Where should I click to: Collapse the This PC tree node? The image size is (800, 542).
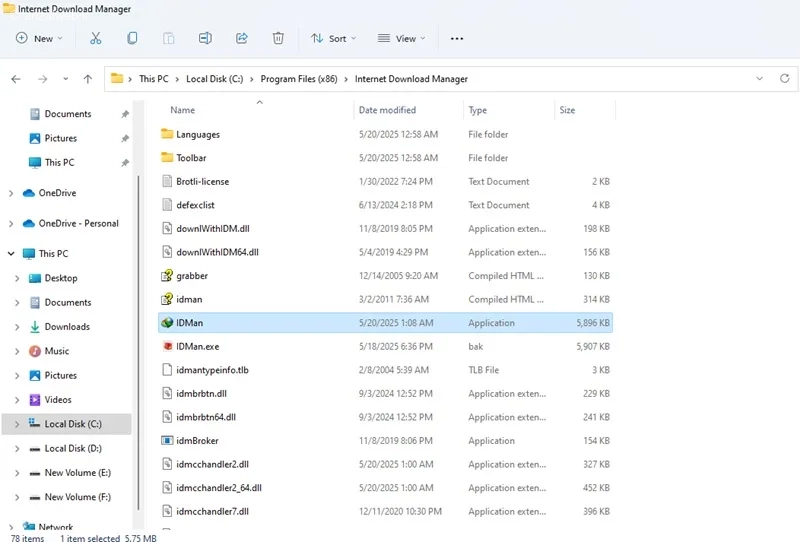tap(11, 254)
